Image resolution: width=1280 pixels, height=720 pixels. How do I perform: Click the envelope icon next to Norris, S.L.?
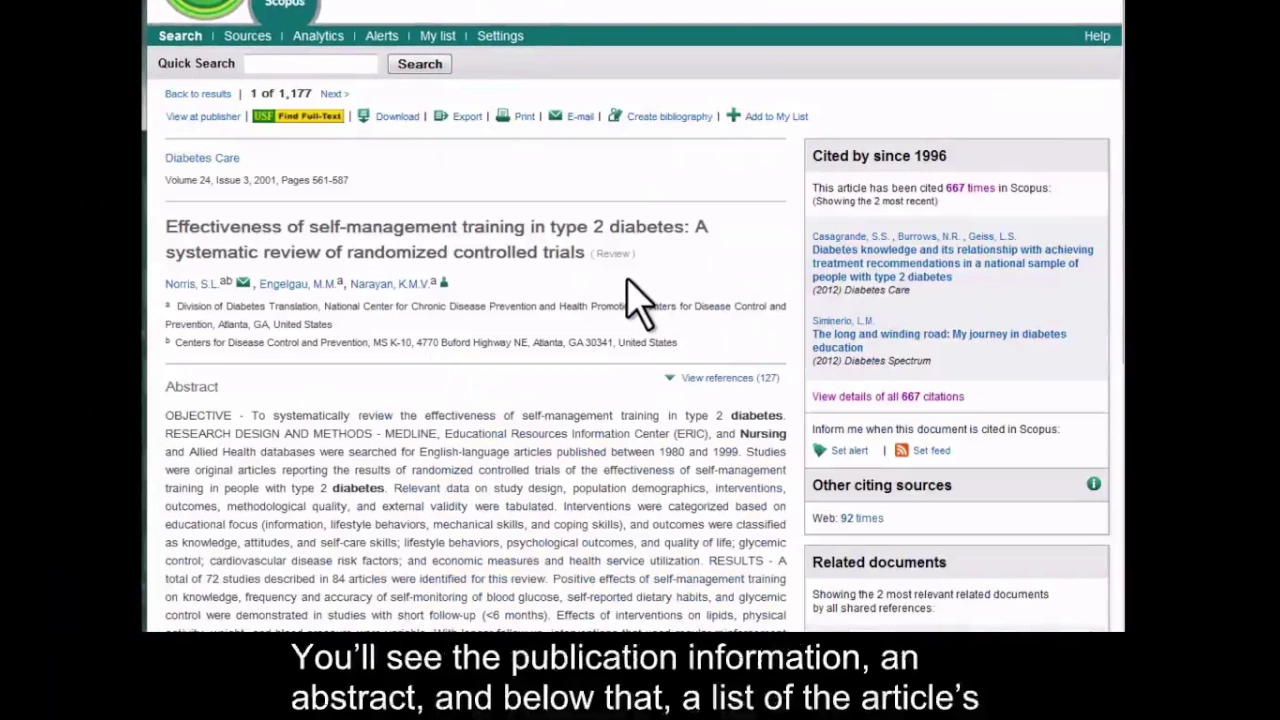(x=243, y=283)
